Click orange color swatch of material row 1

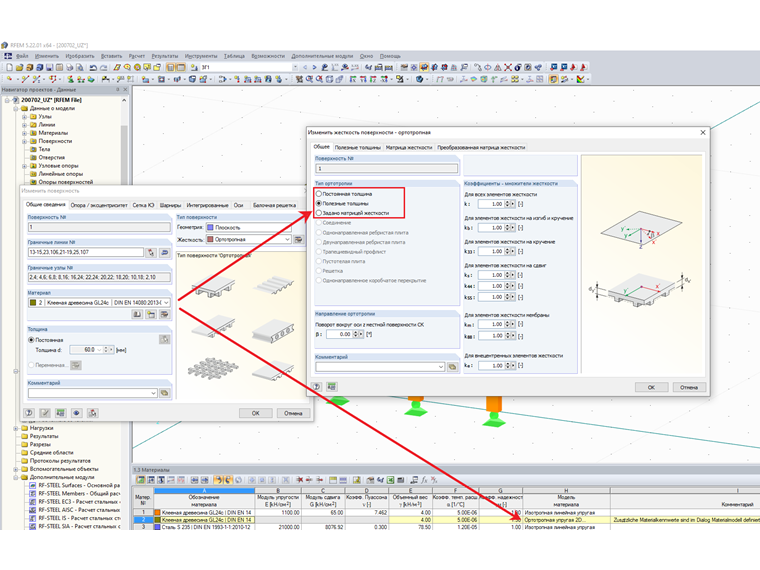tap(158, 512)
